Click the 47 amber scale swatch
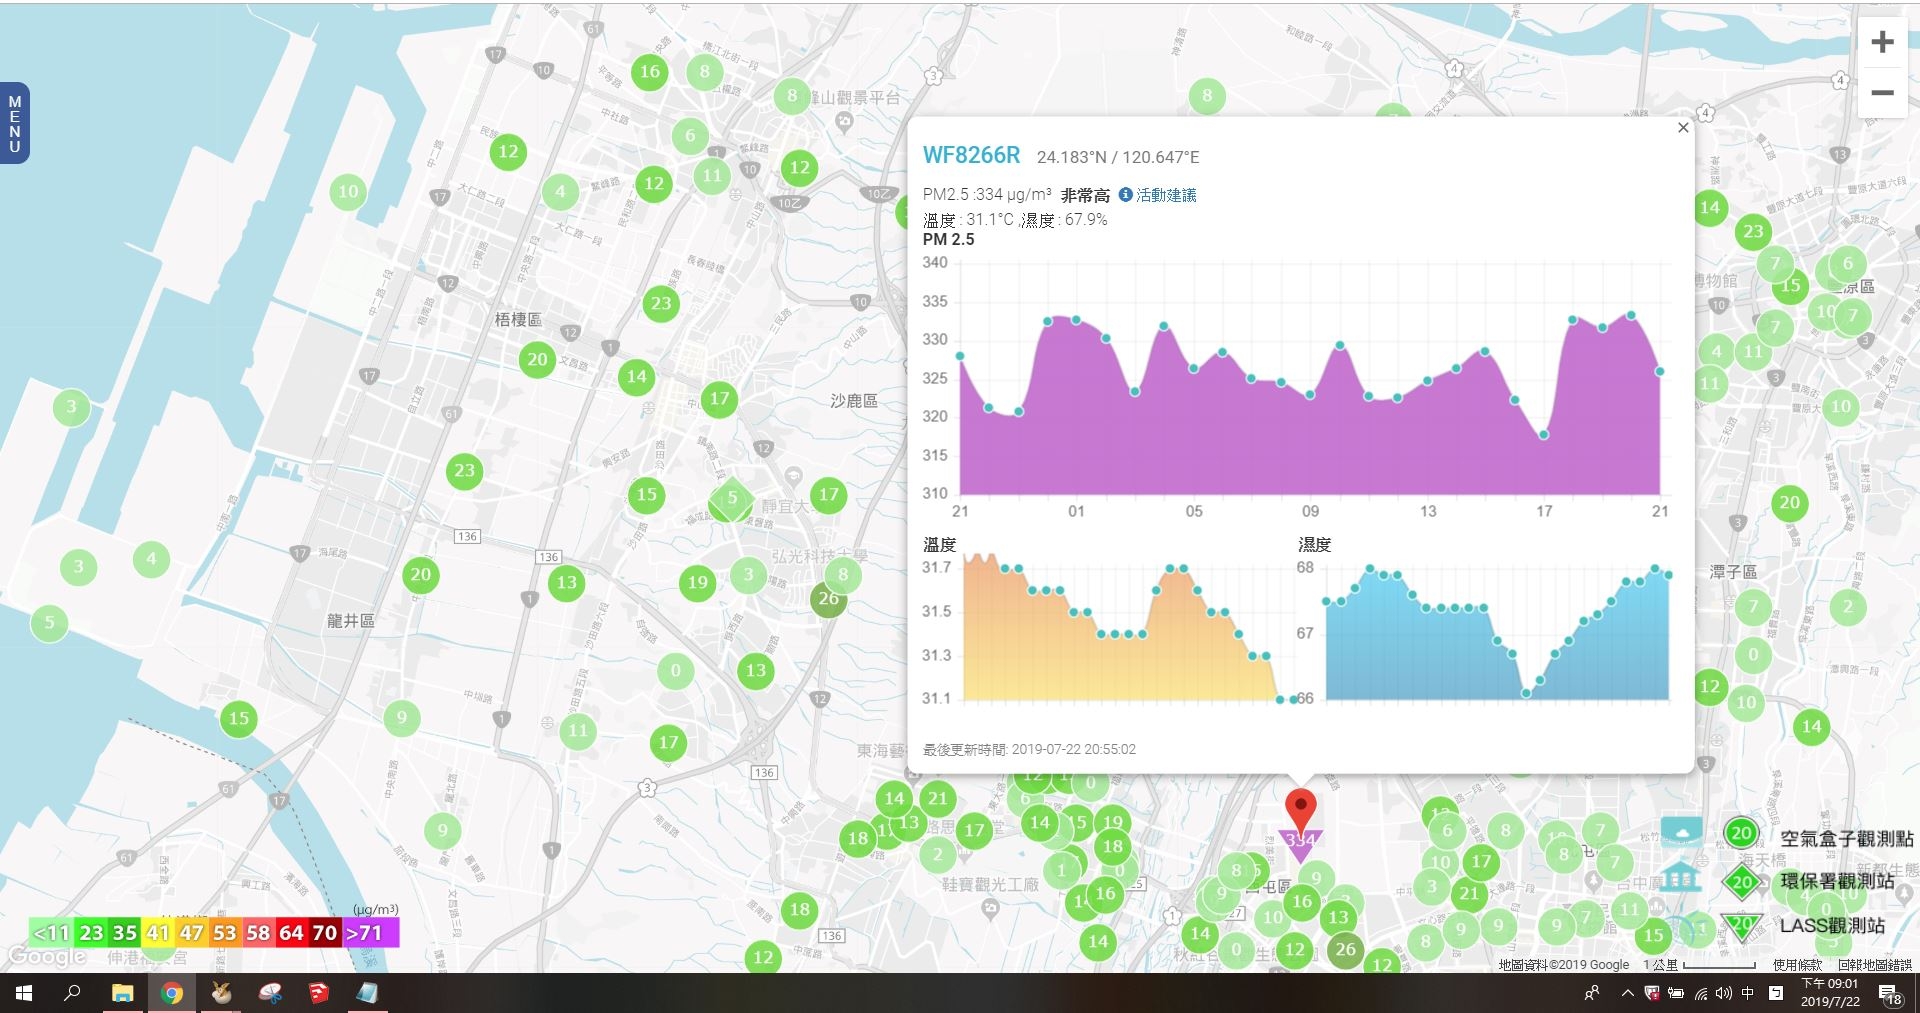 [191, 933]
